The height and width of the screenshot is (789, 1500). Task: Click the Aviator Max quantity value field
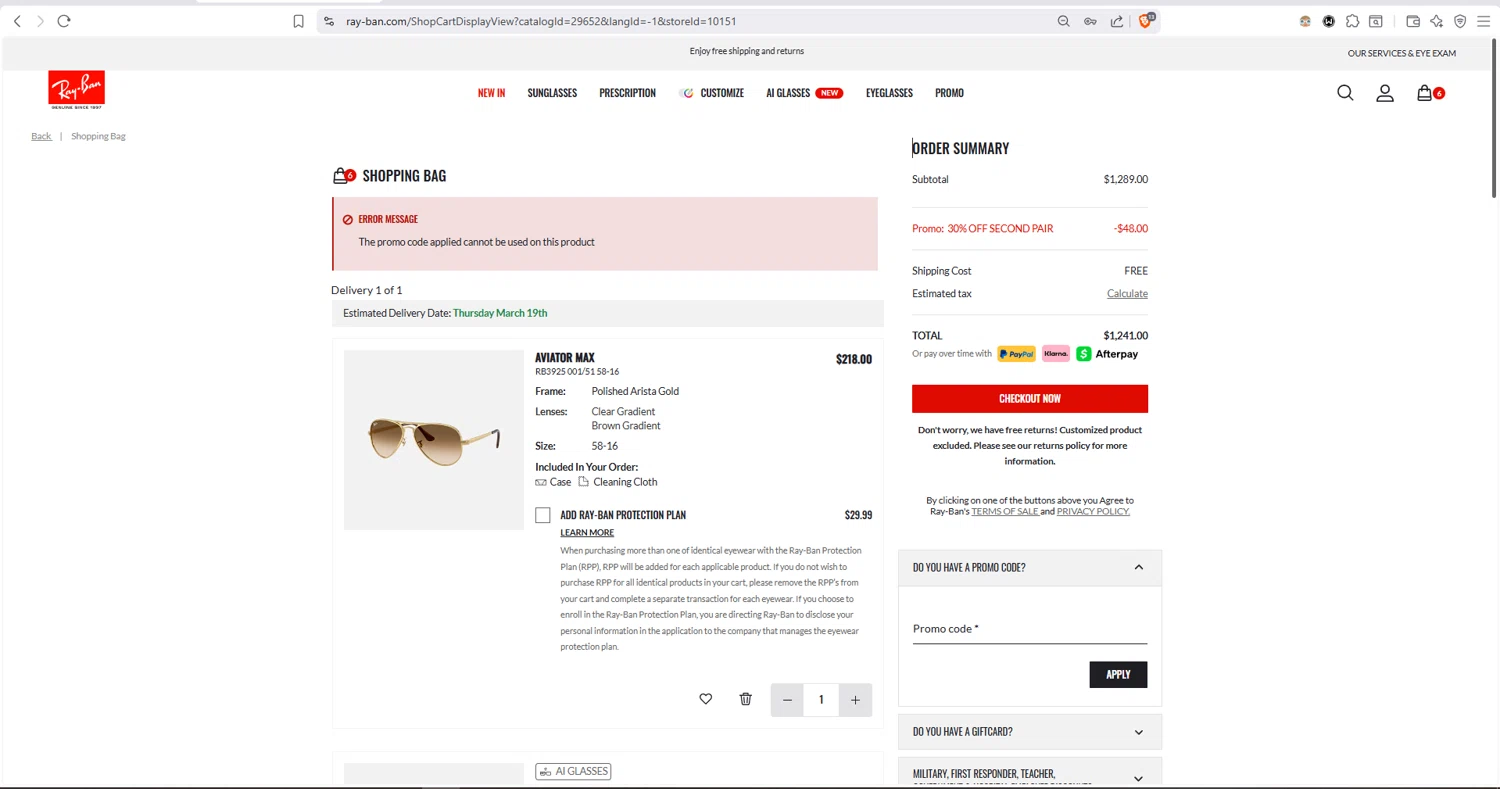pos(821,700)
